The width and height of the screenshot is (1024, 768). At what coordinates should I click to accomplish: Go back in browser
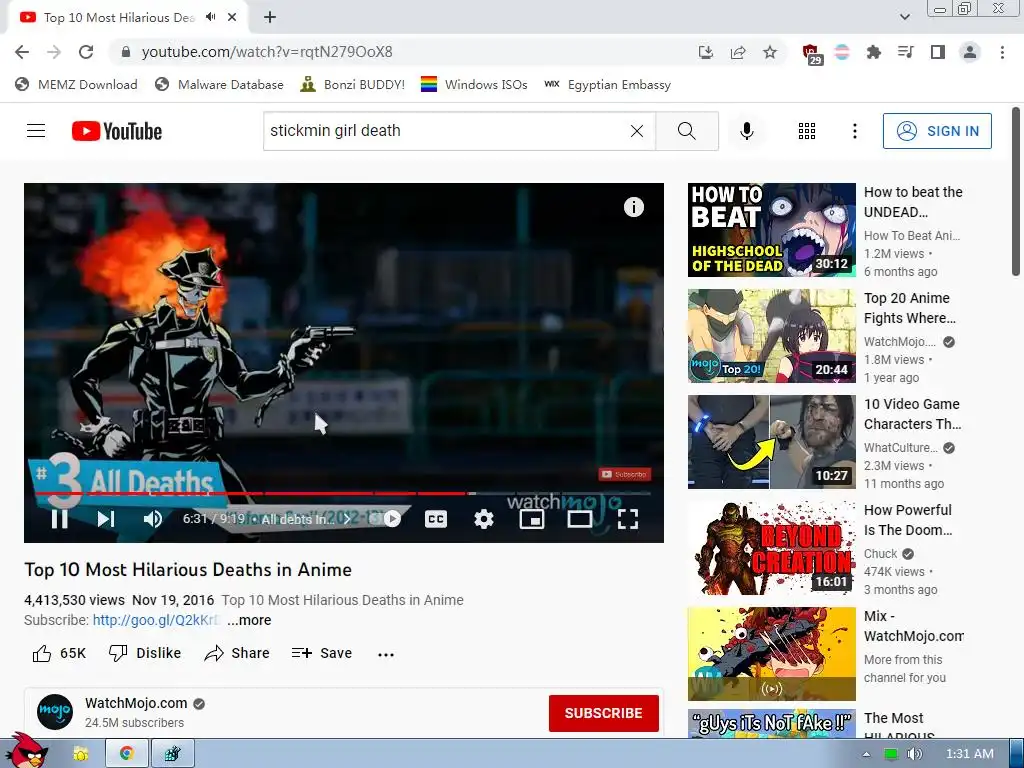coord(22,52)
